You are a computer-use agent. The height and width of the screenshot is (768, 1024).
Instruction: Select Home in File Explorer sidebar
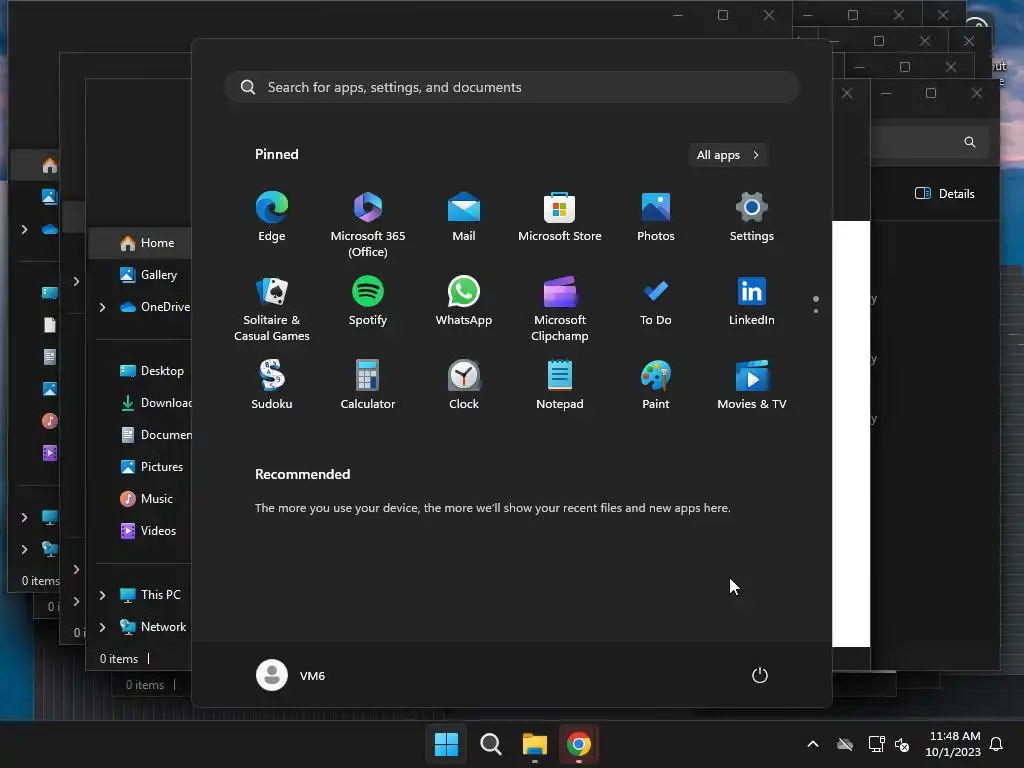tap(140, 243)
